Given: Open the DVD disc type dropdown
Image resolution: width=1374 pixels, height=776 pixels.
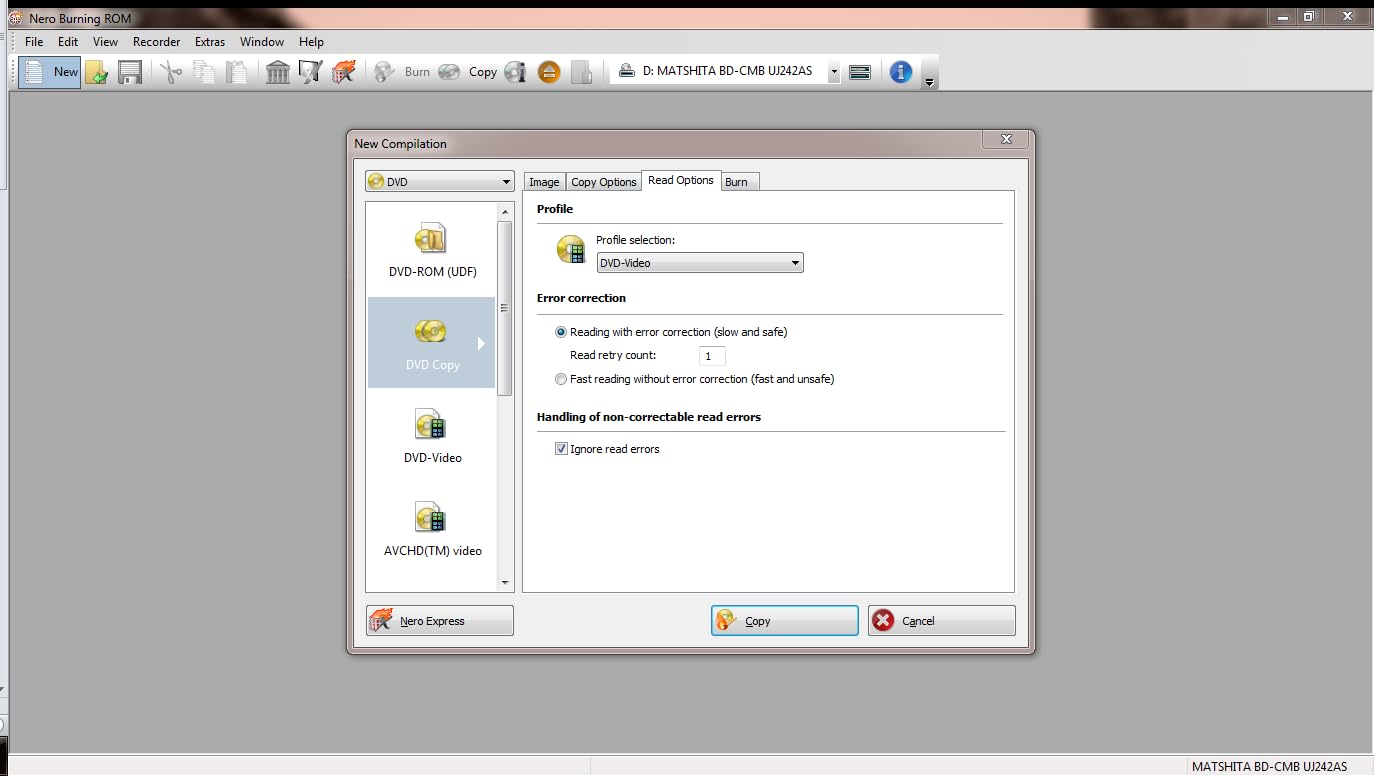Looking at the screenshot, I should [x=440, y=182].
